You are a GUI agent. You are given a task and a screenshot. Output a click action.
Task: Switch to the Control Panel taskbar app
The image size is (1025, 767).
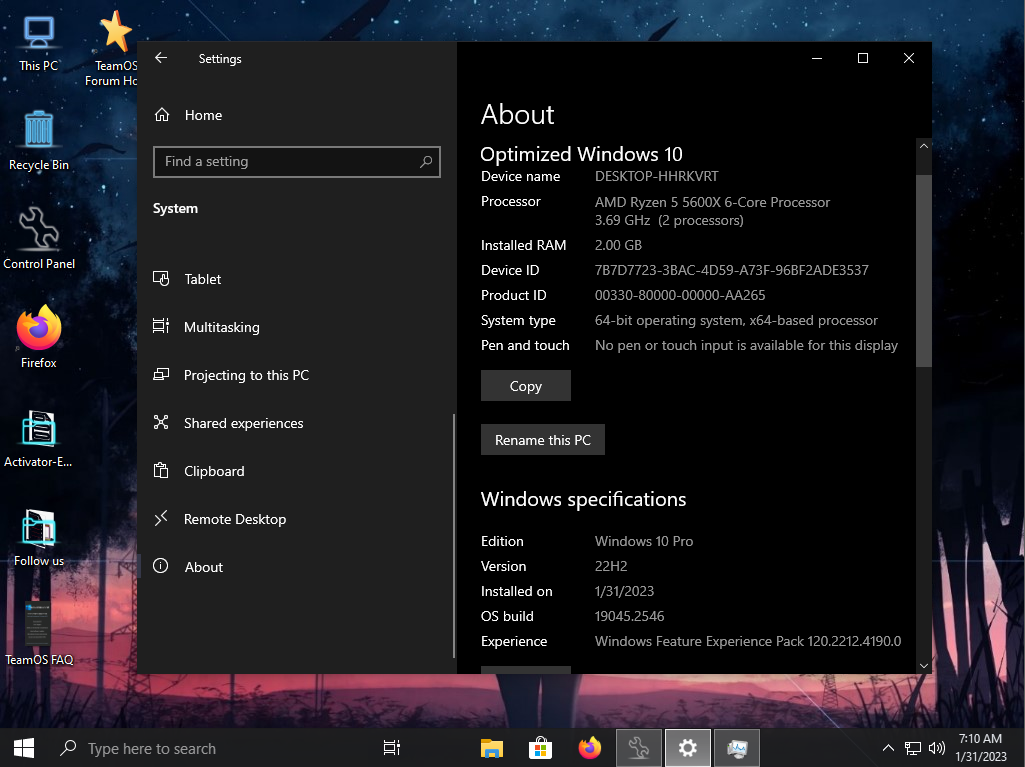click(639, 748)
